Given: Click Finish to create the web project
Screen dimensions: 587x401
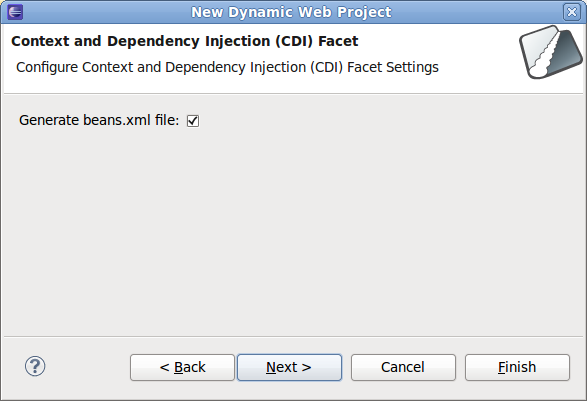Looking at the screenshot, I should point(517,367).
